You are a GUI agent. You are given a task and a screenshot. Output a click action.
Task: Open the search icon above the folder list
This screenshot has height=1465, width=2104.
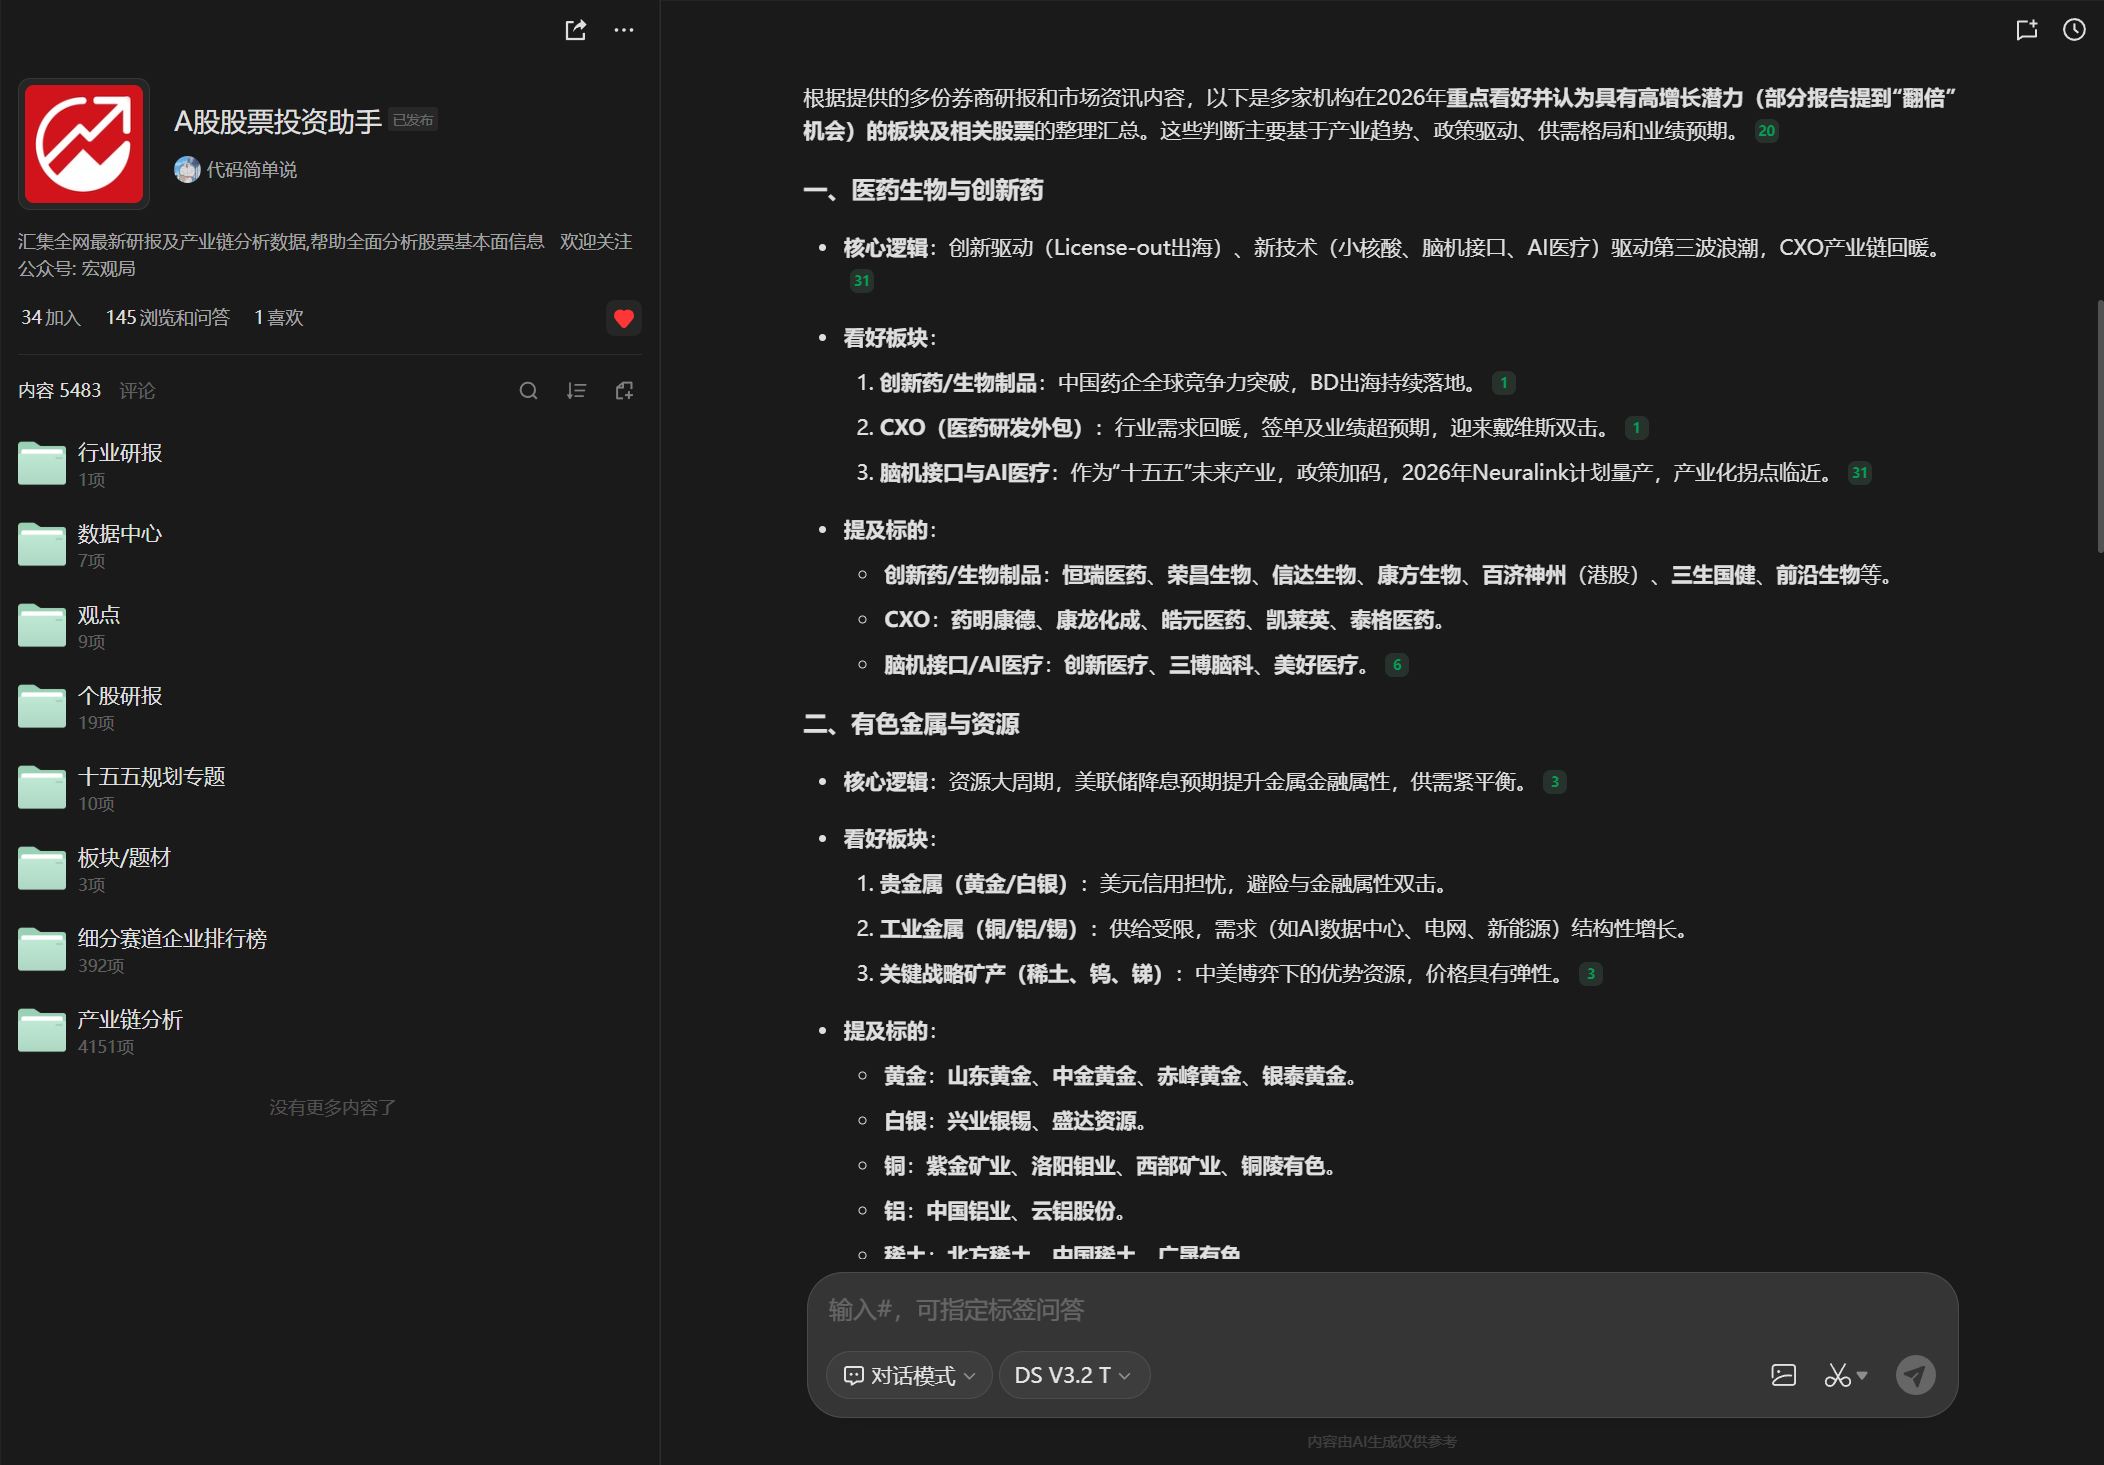pos(529,390)
